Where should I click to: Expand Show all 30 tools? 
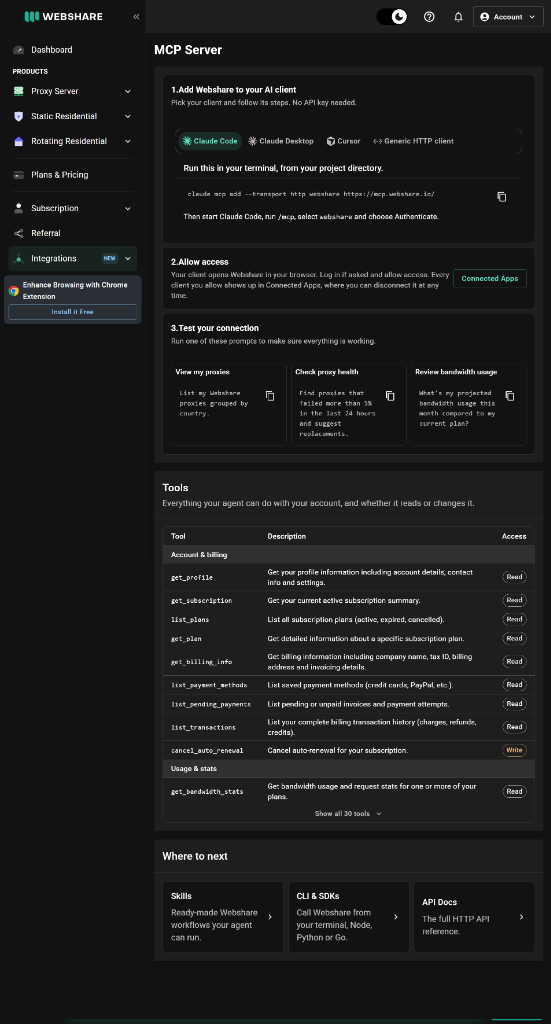(x=348, y=814)
